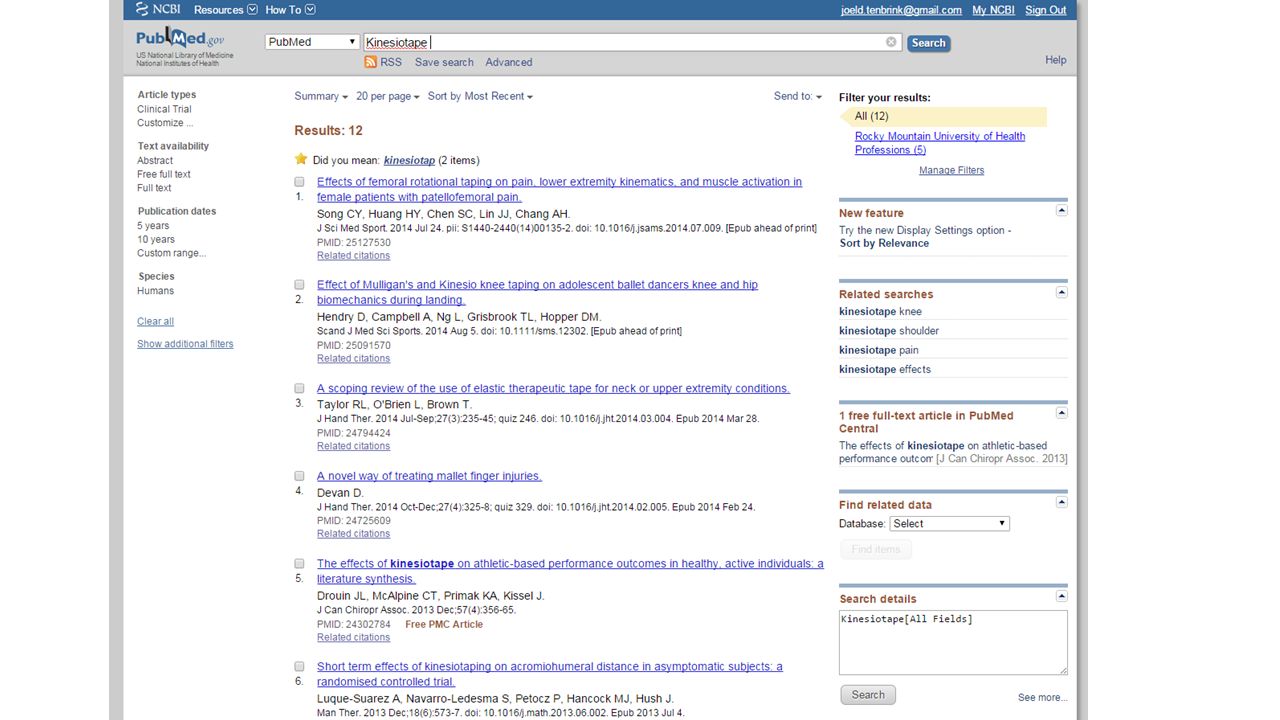The height and width of the screenshot is (720, 1280).
Task: Filter publication dates to 10 years
Action: click(x=156, y=239)
